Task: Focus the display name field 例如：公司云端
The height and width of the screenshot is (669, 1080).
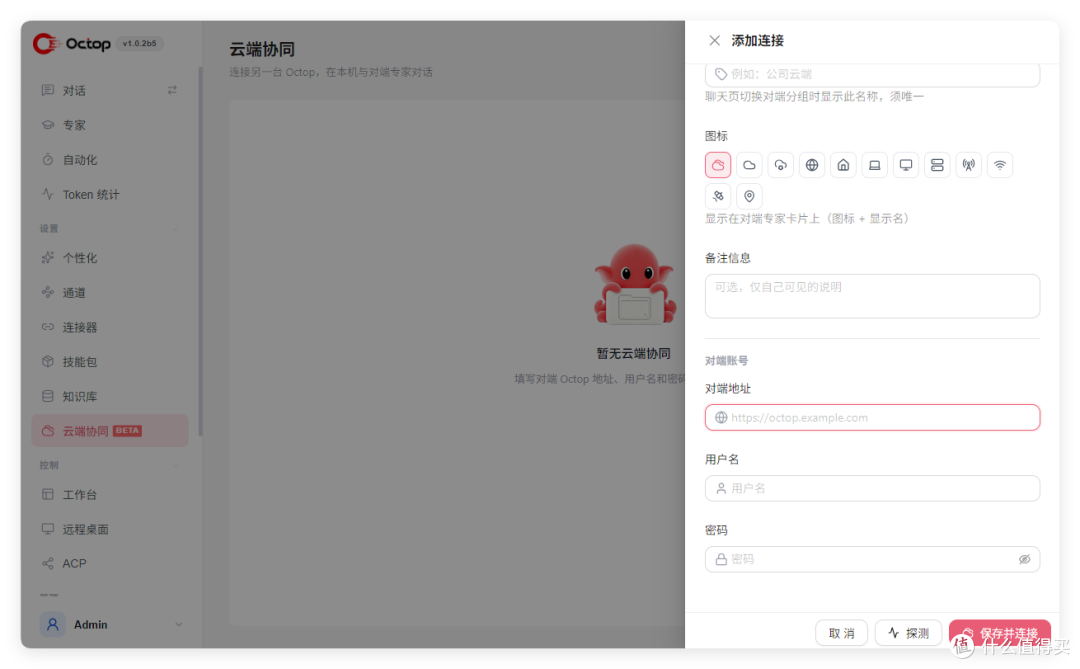Action: 873,74
